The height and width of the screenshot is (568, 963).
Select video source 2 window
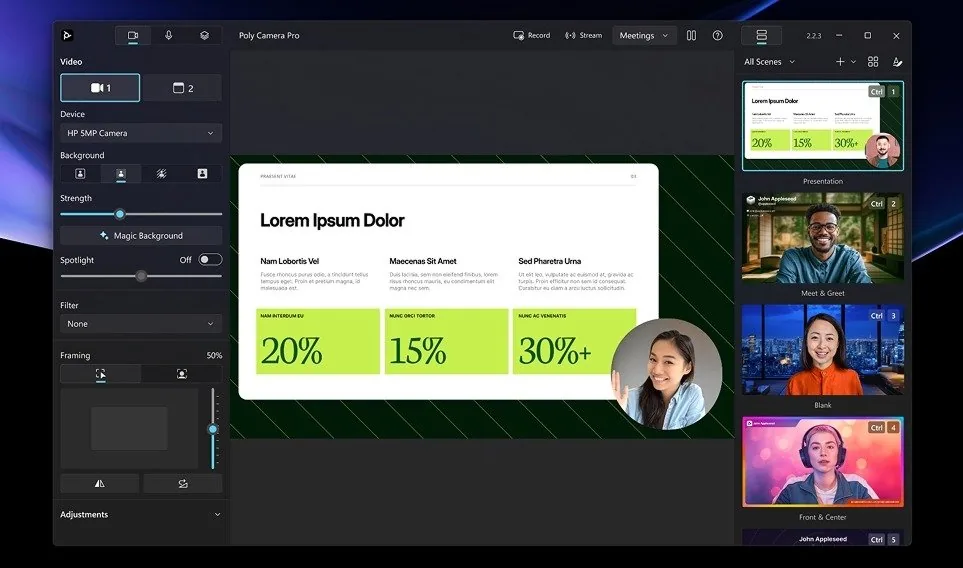(x=182, y=88)
